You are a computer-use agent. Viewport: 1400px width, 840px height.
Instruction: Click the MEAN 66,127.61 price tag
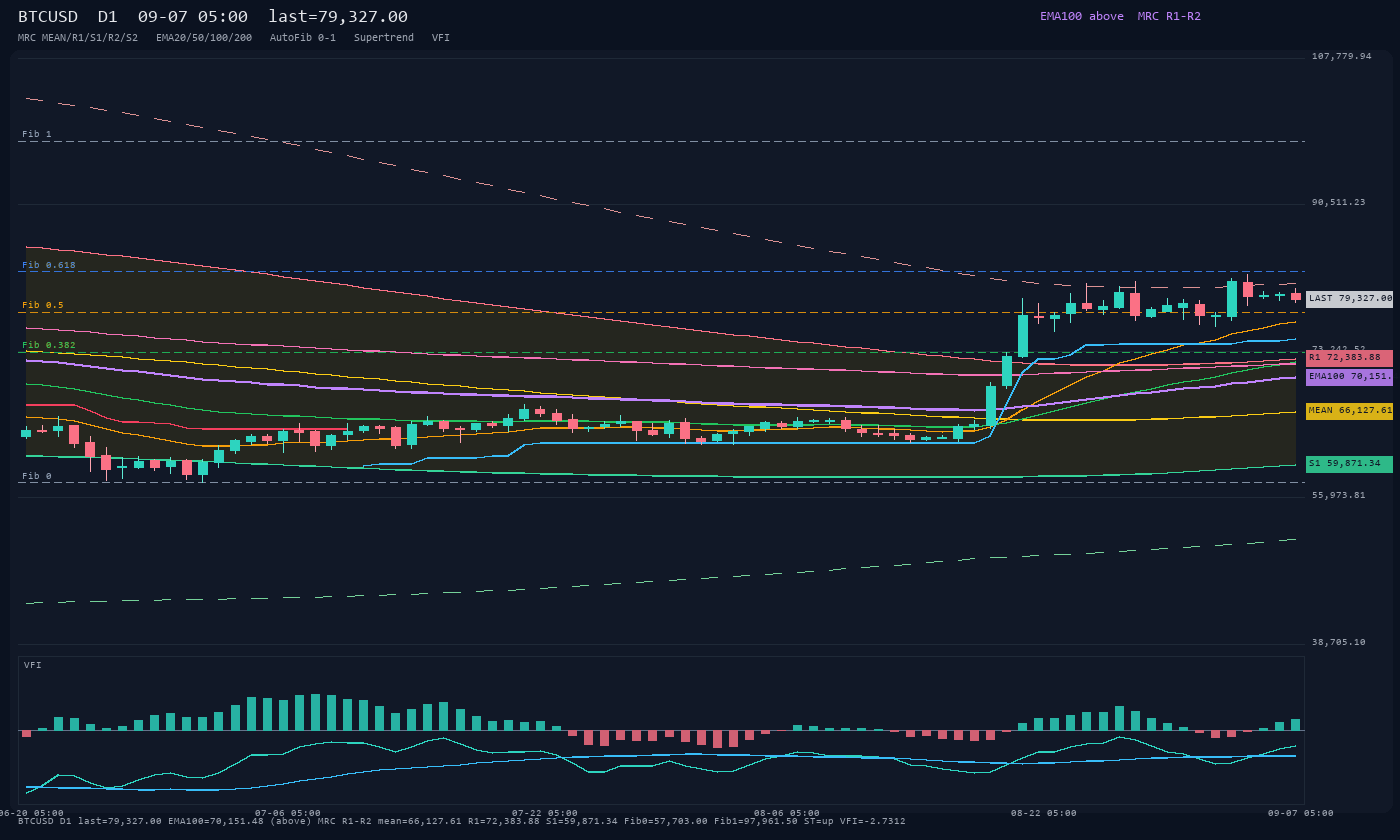click(1349, 410)
